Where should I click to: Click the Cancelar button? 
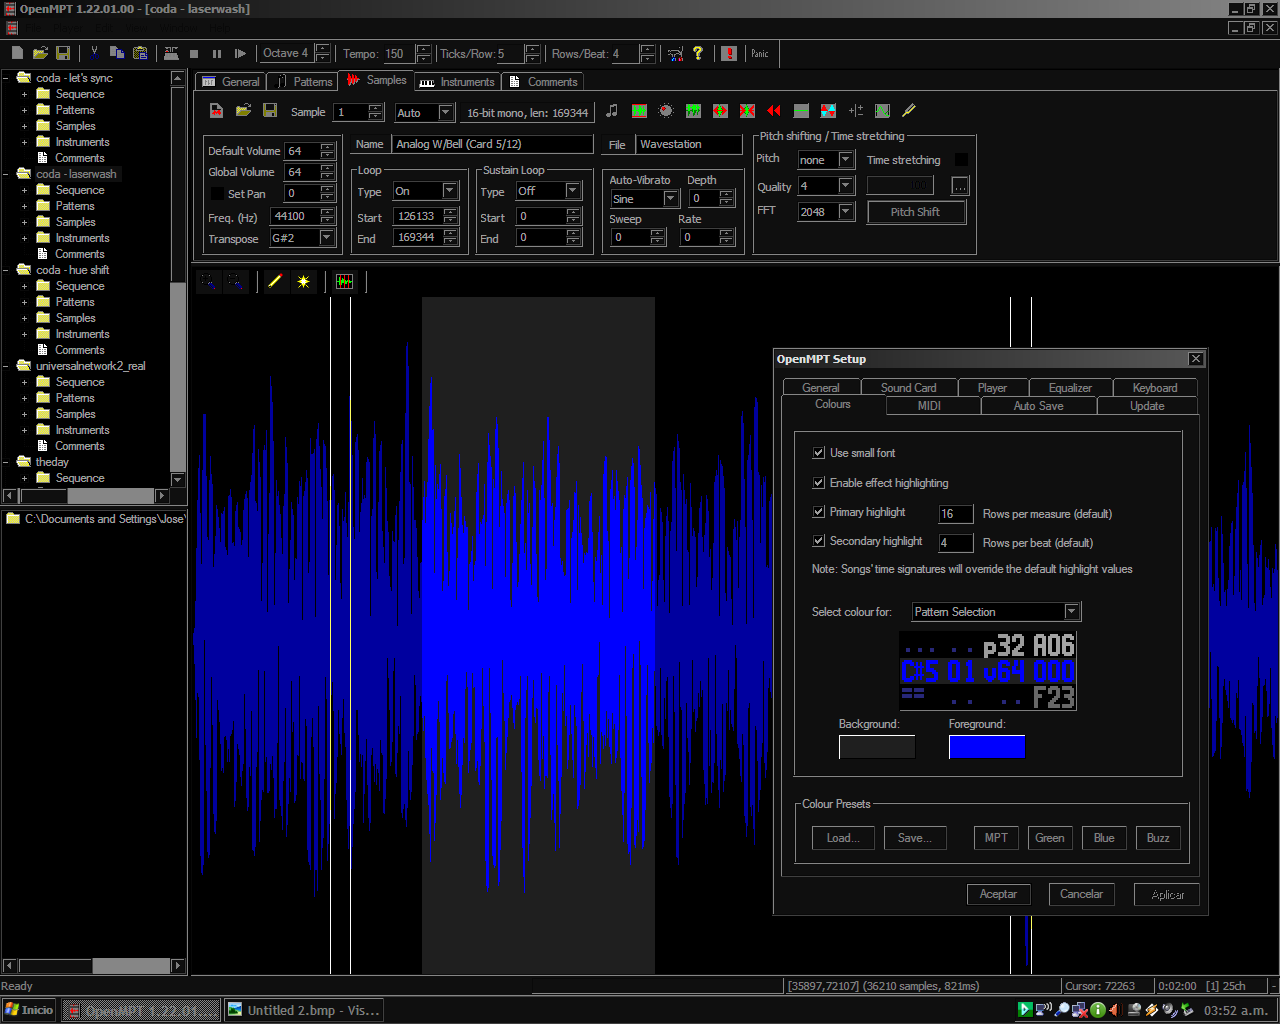[x=1081, y=894]
